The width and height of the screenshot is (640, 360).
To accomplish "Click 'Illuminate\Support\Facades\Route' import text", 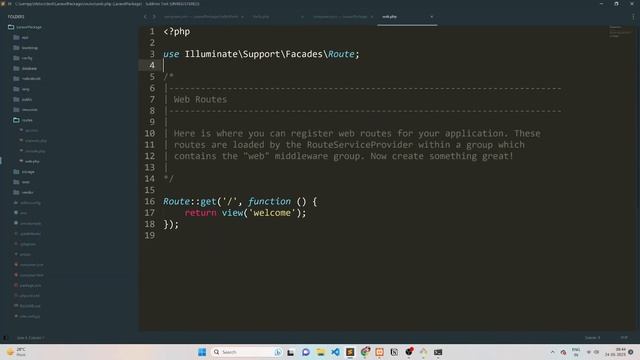I will [x=269, y=54].
